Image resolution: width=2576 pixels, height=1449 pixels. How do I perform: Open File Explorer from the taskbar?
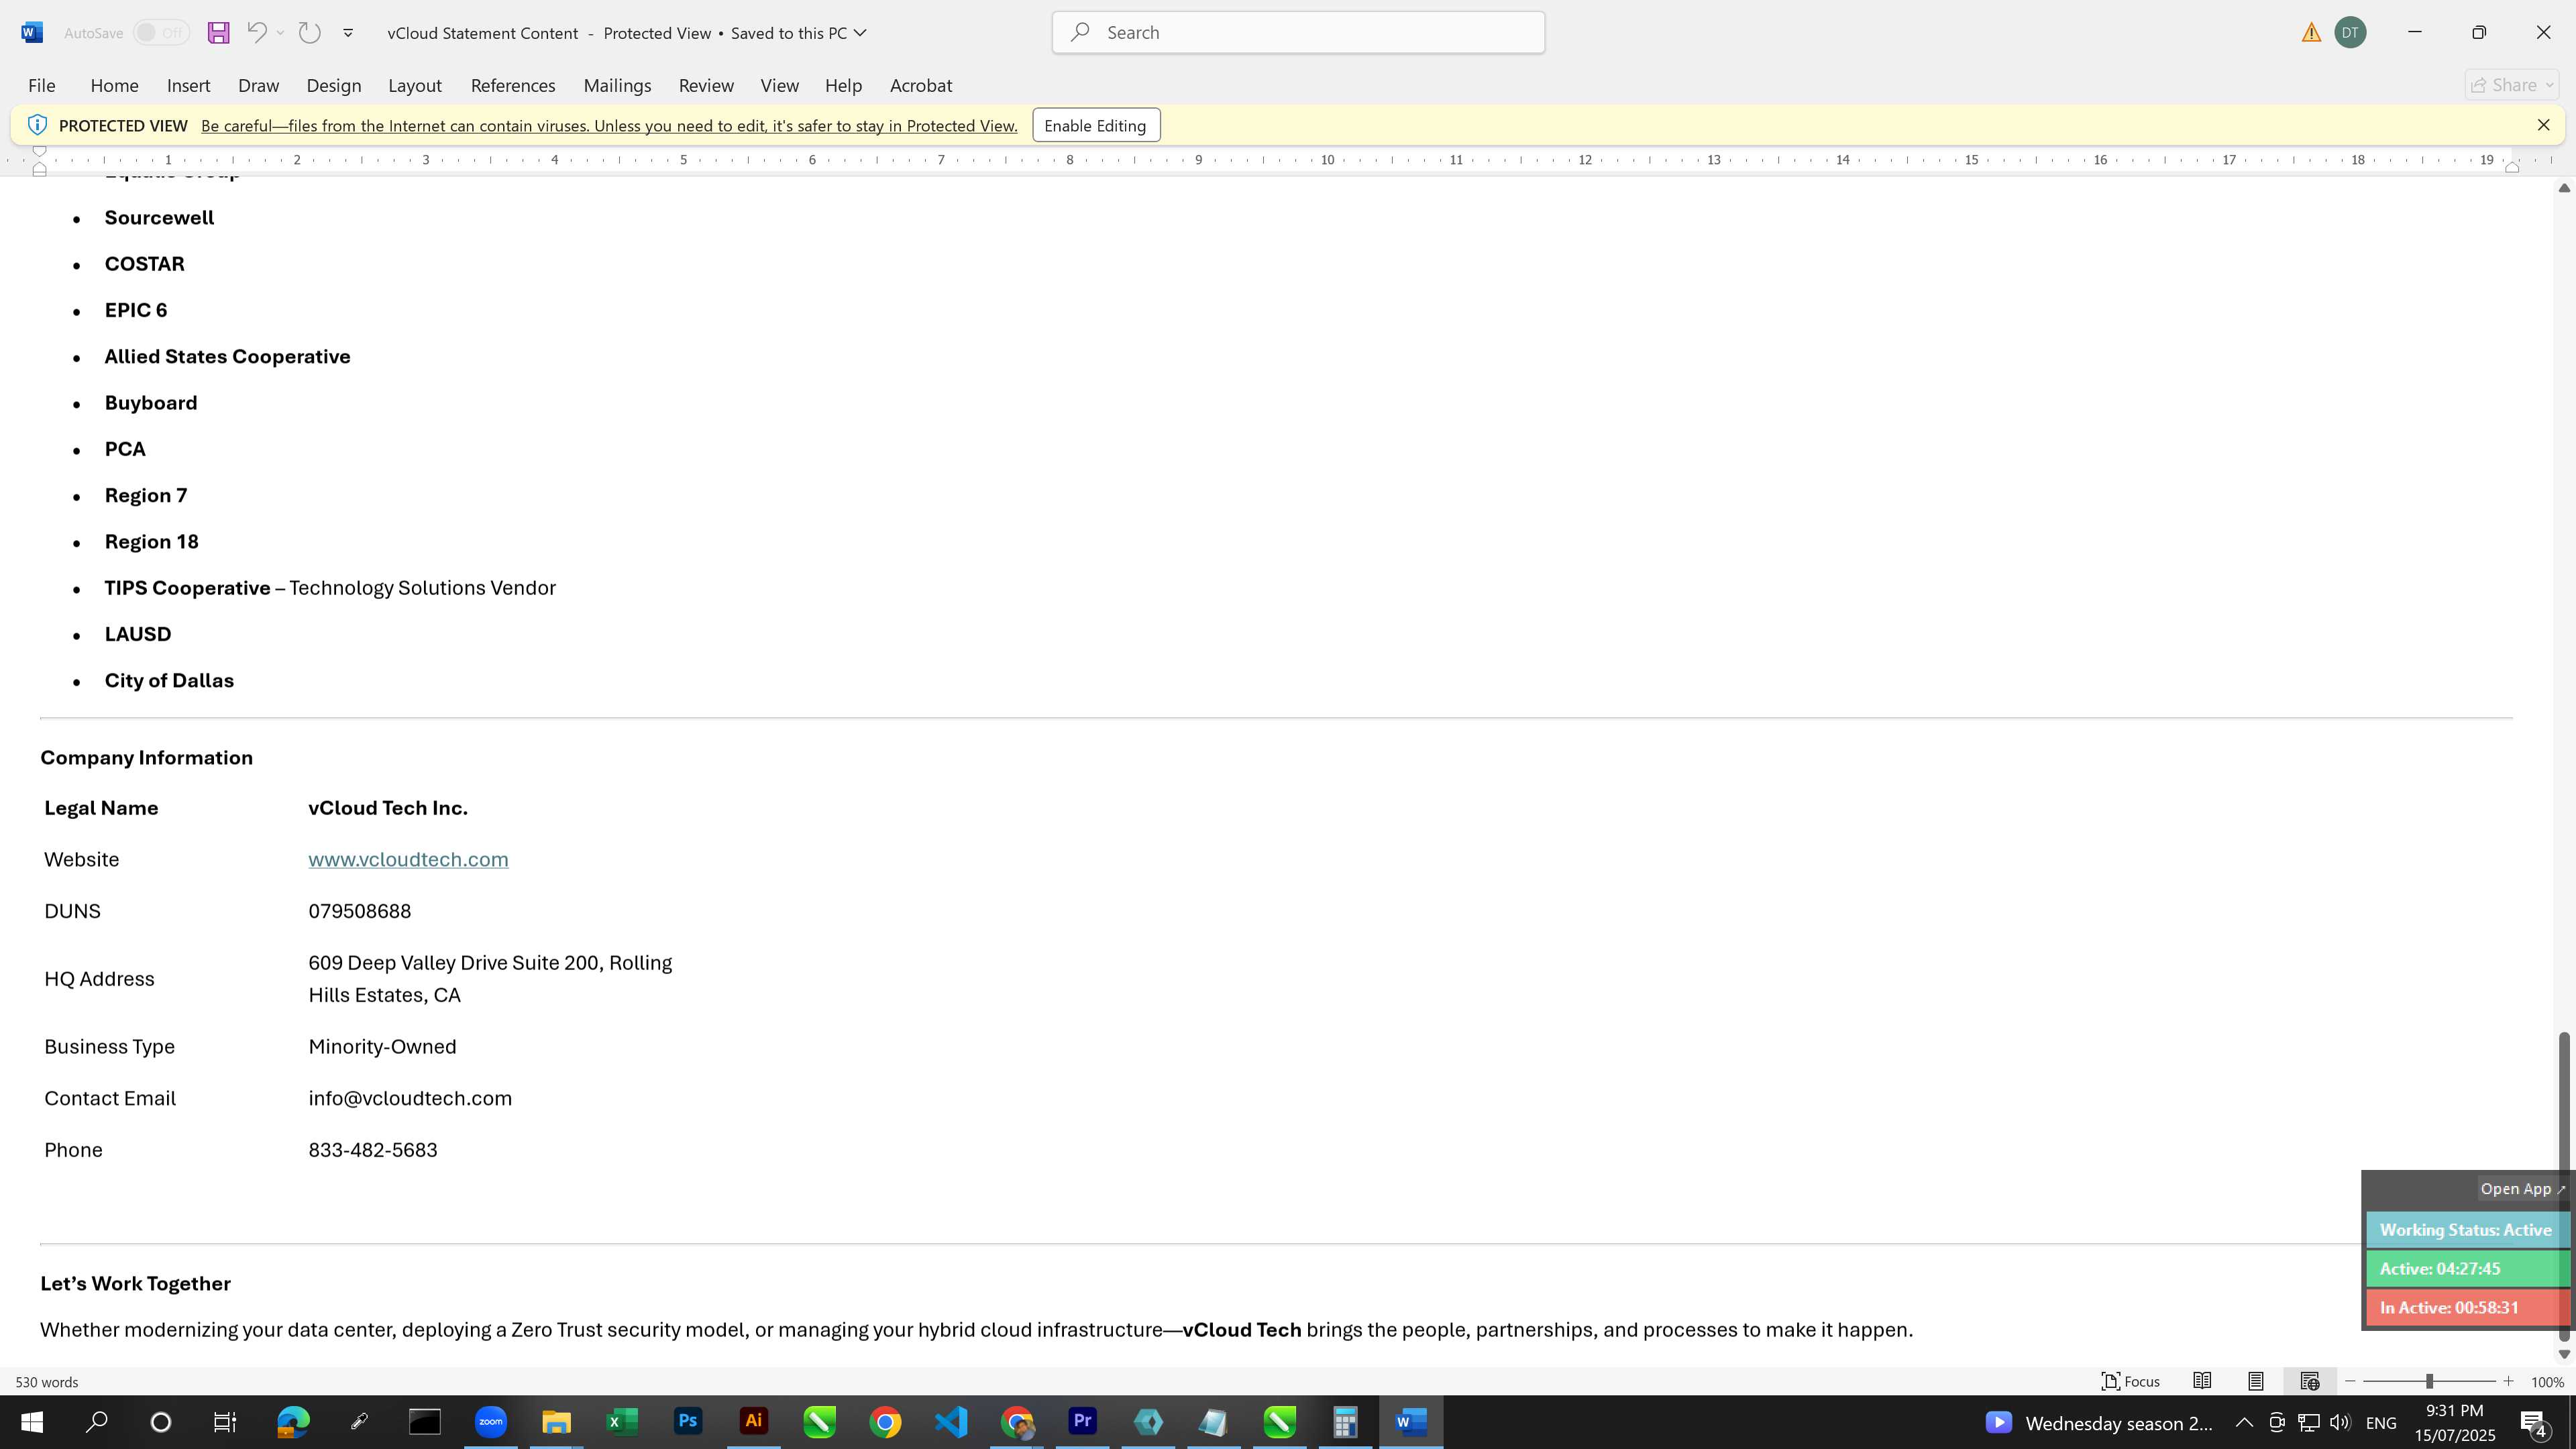556,1422
